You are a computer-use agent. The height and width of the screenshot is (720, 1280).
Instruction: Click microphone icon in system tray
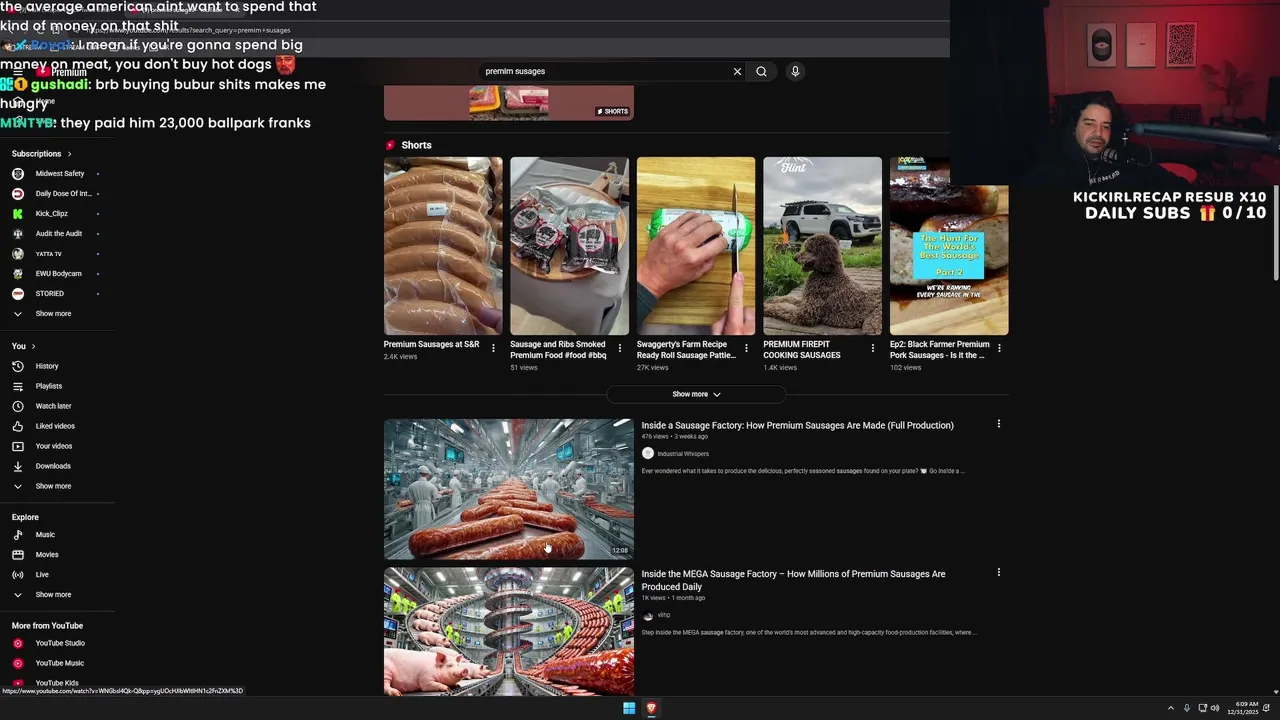[x=1187, y=708]
